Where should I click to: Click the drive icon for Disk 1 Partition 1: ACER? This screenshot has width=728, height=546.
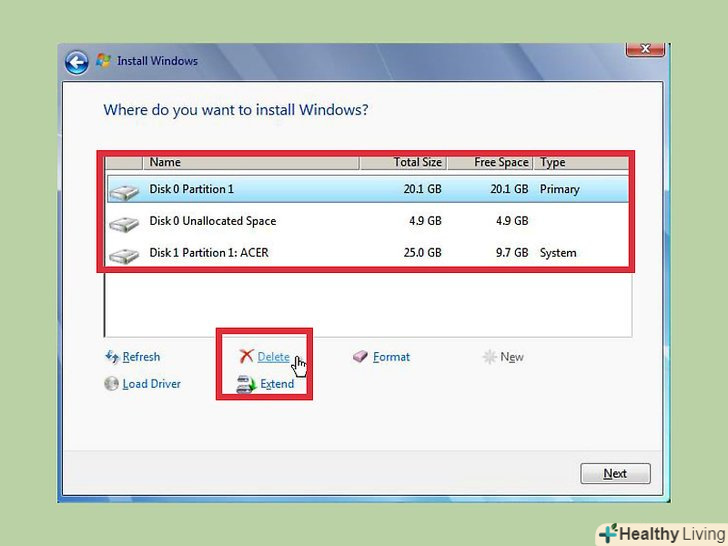pyautogui.click(x=124, y=255)
